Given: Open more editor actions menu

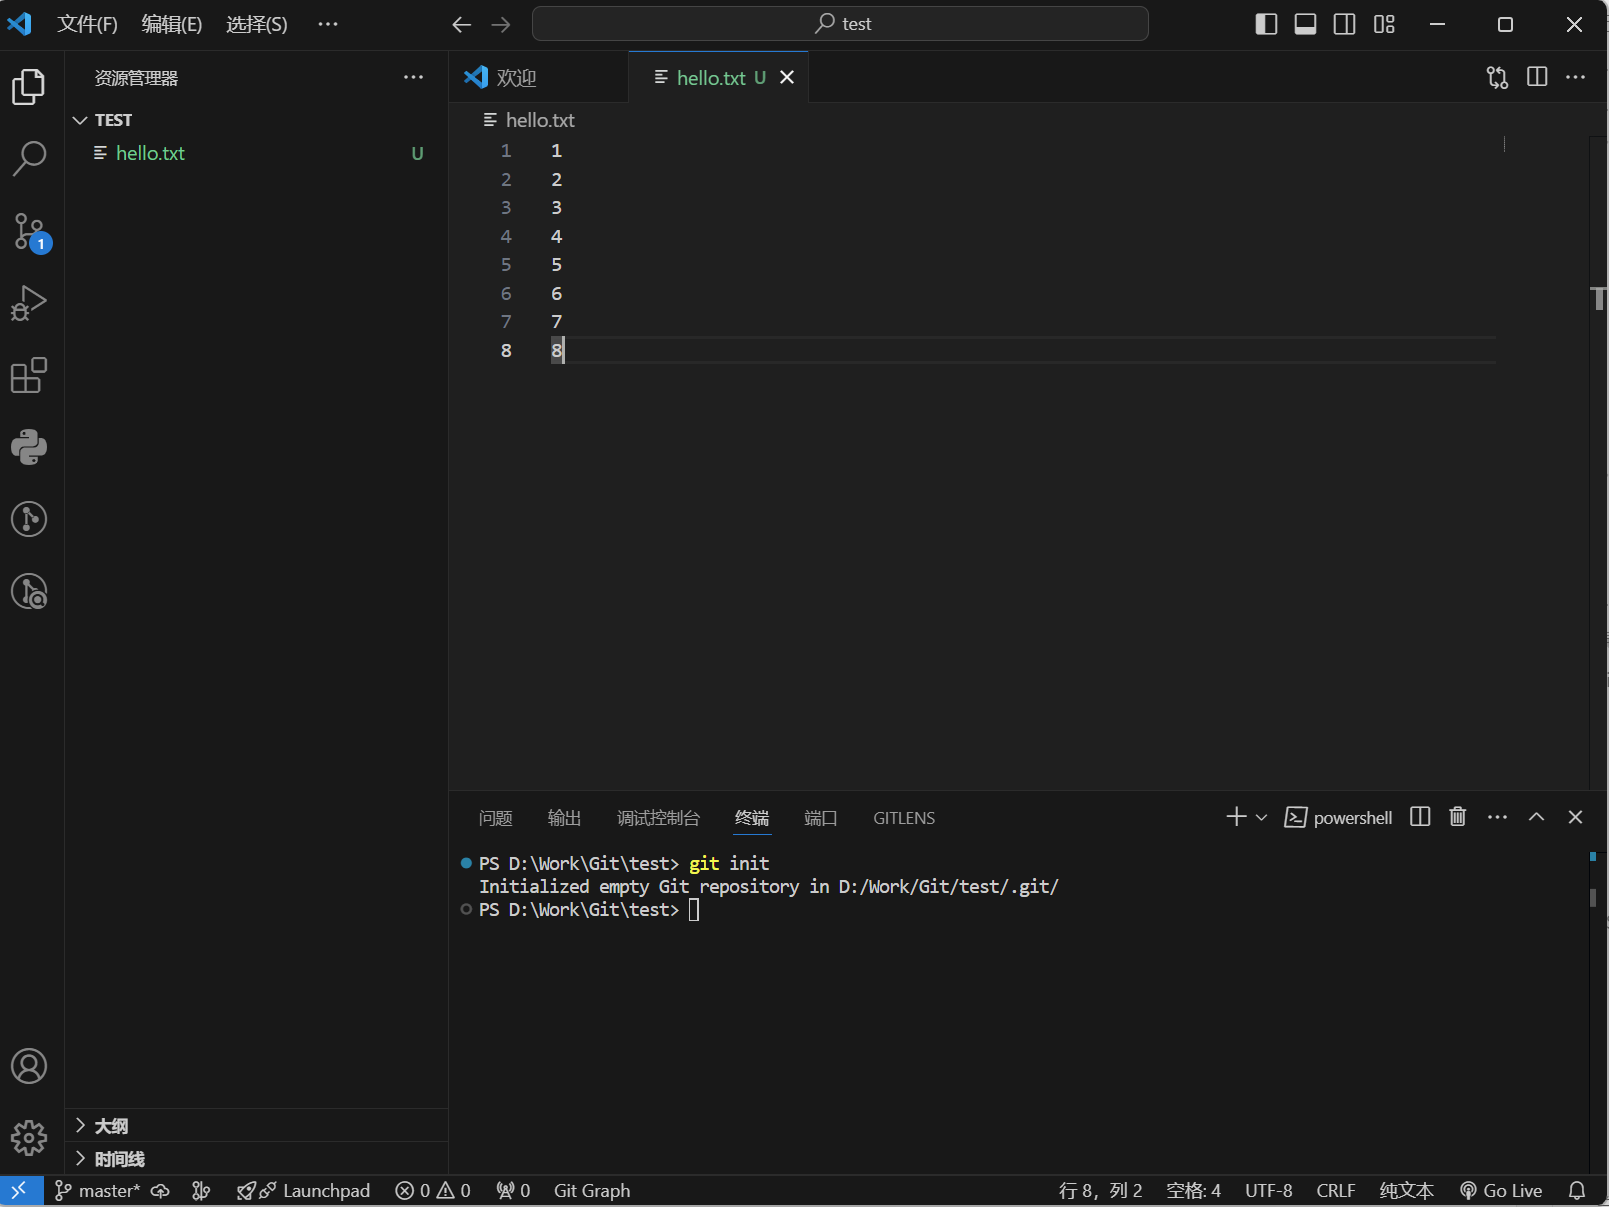Looking at the screenshot, I should pos(1576,77).
